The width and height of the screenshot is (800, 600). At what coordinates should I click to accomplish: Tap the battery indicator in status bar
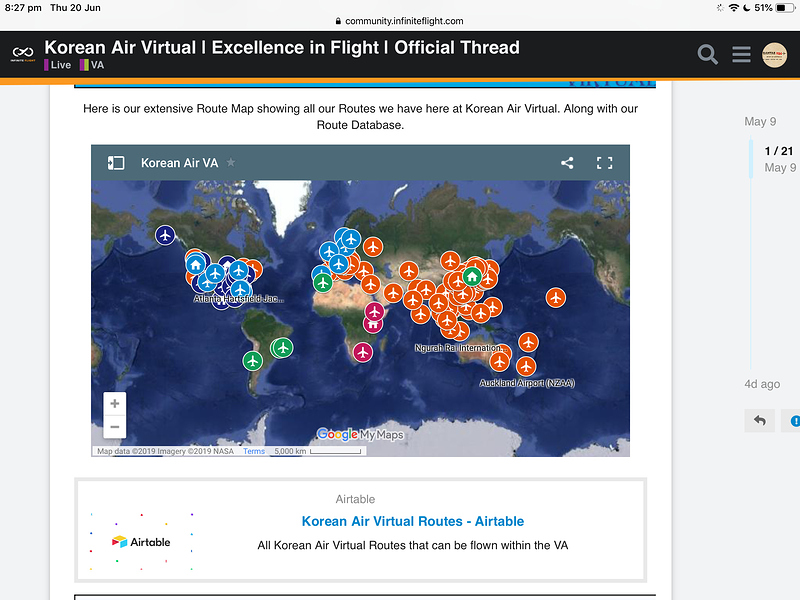point(785,8)
